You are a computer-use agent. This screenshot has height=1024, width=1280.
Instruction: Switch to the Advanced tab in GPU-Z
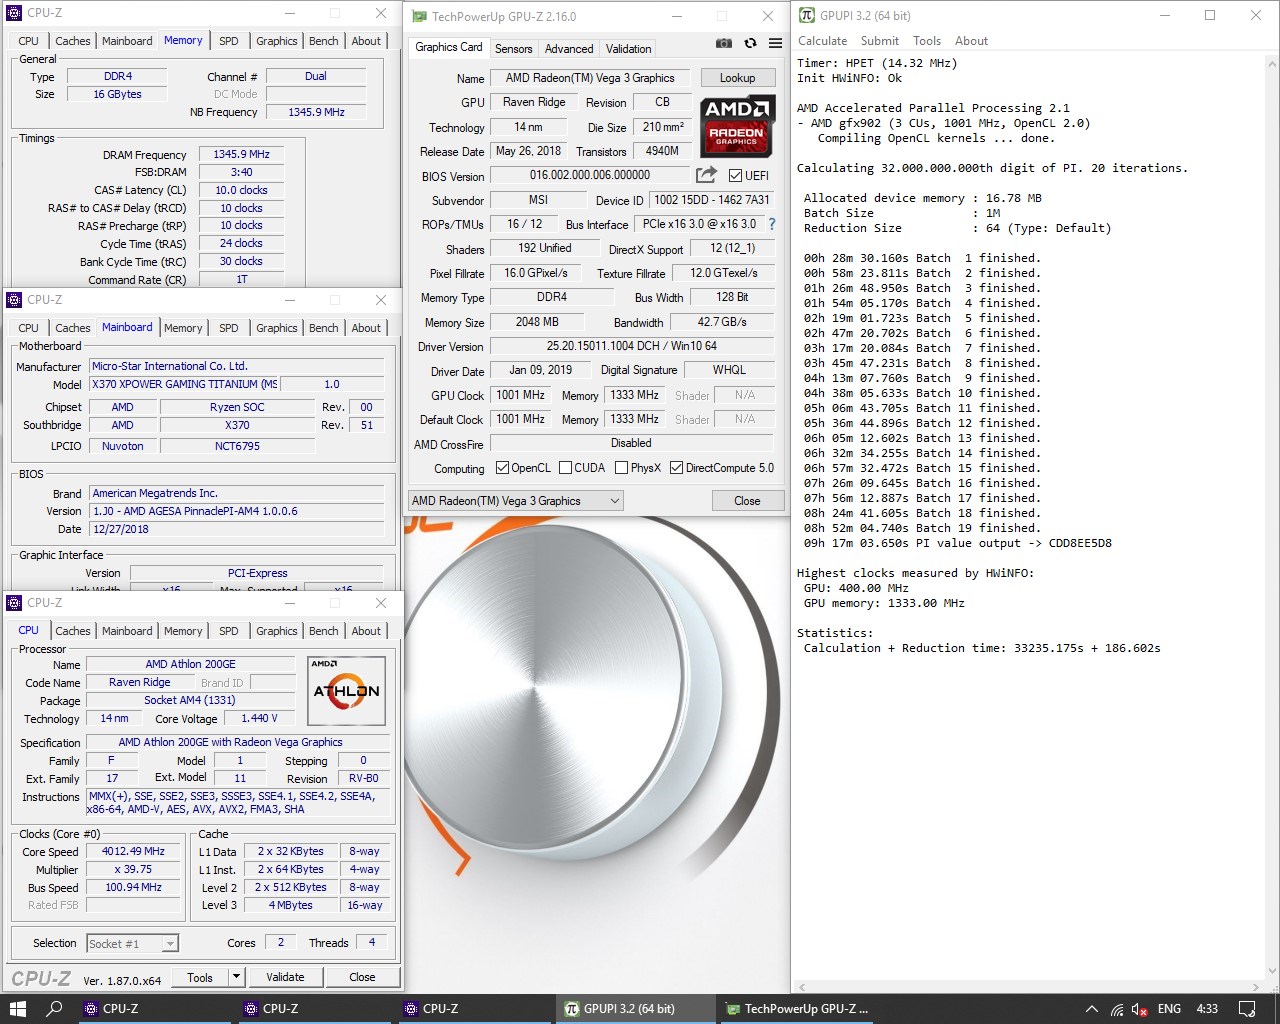[x=569, y=48]
